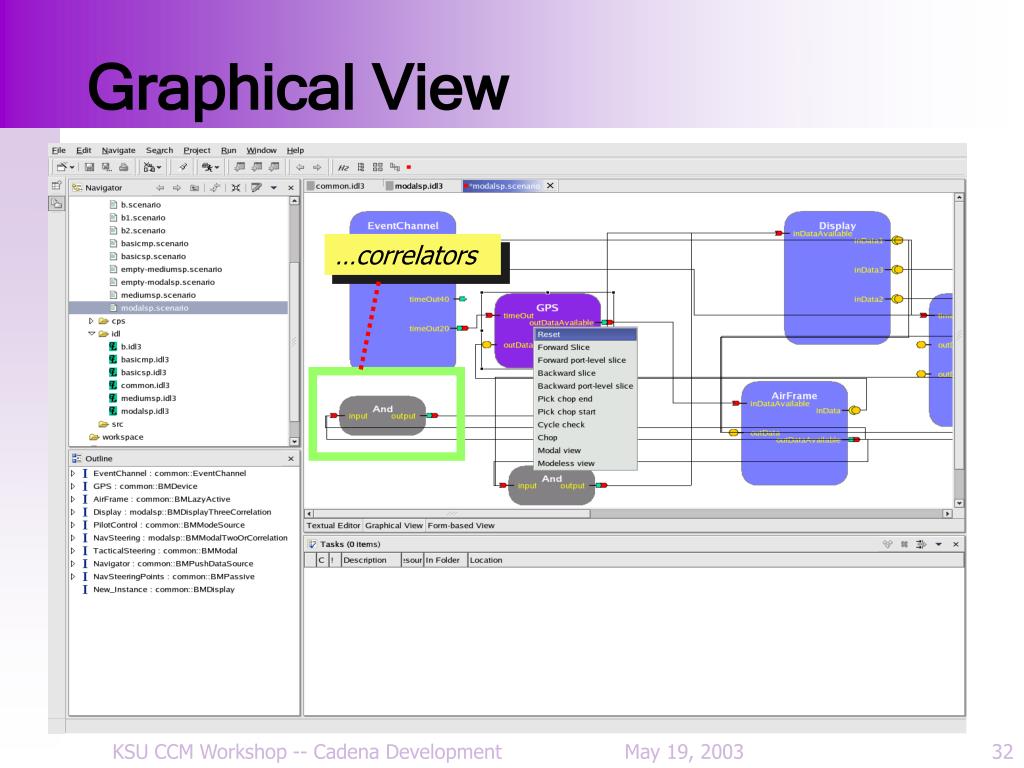Viewport: 1024px width, 768px height.
Task: Click the Print toolbar icon
Action: point(123,167)
